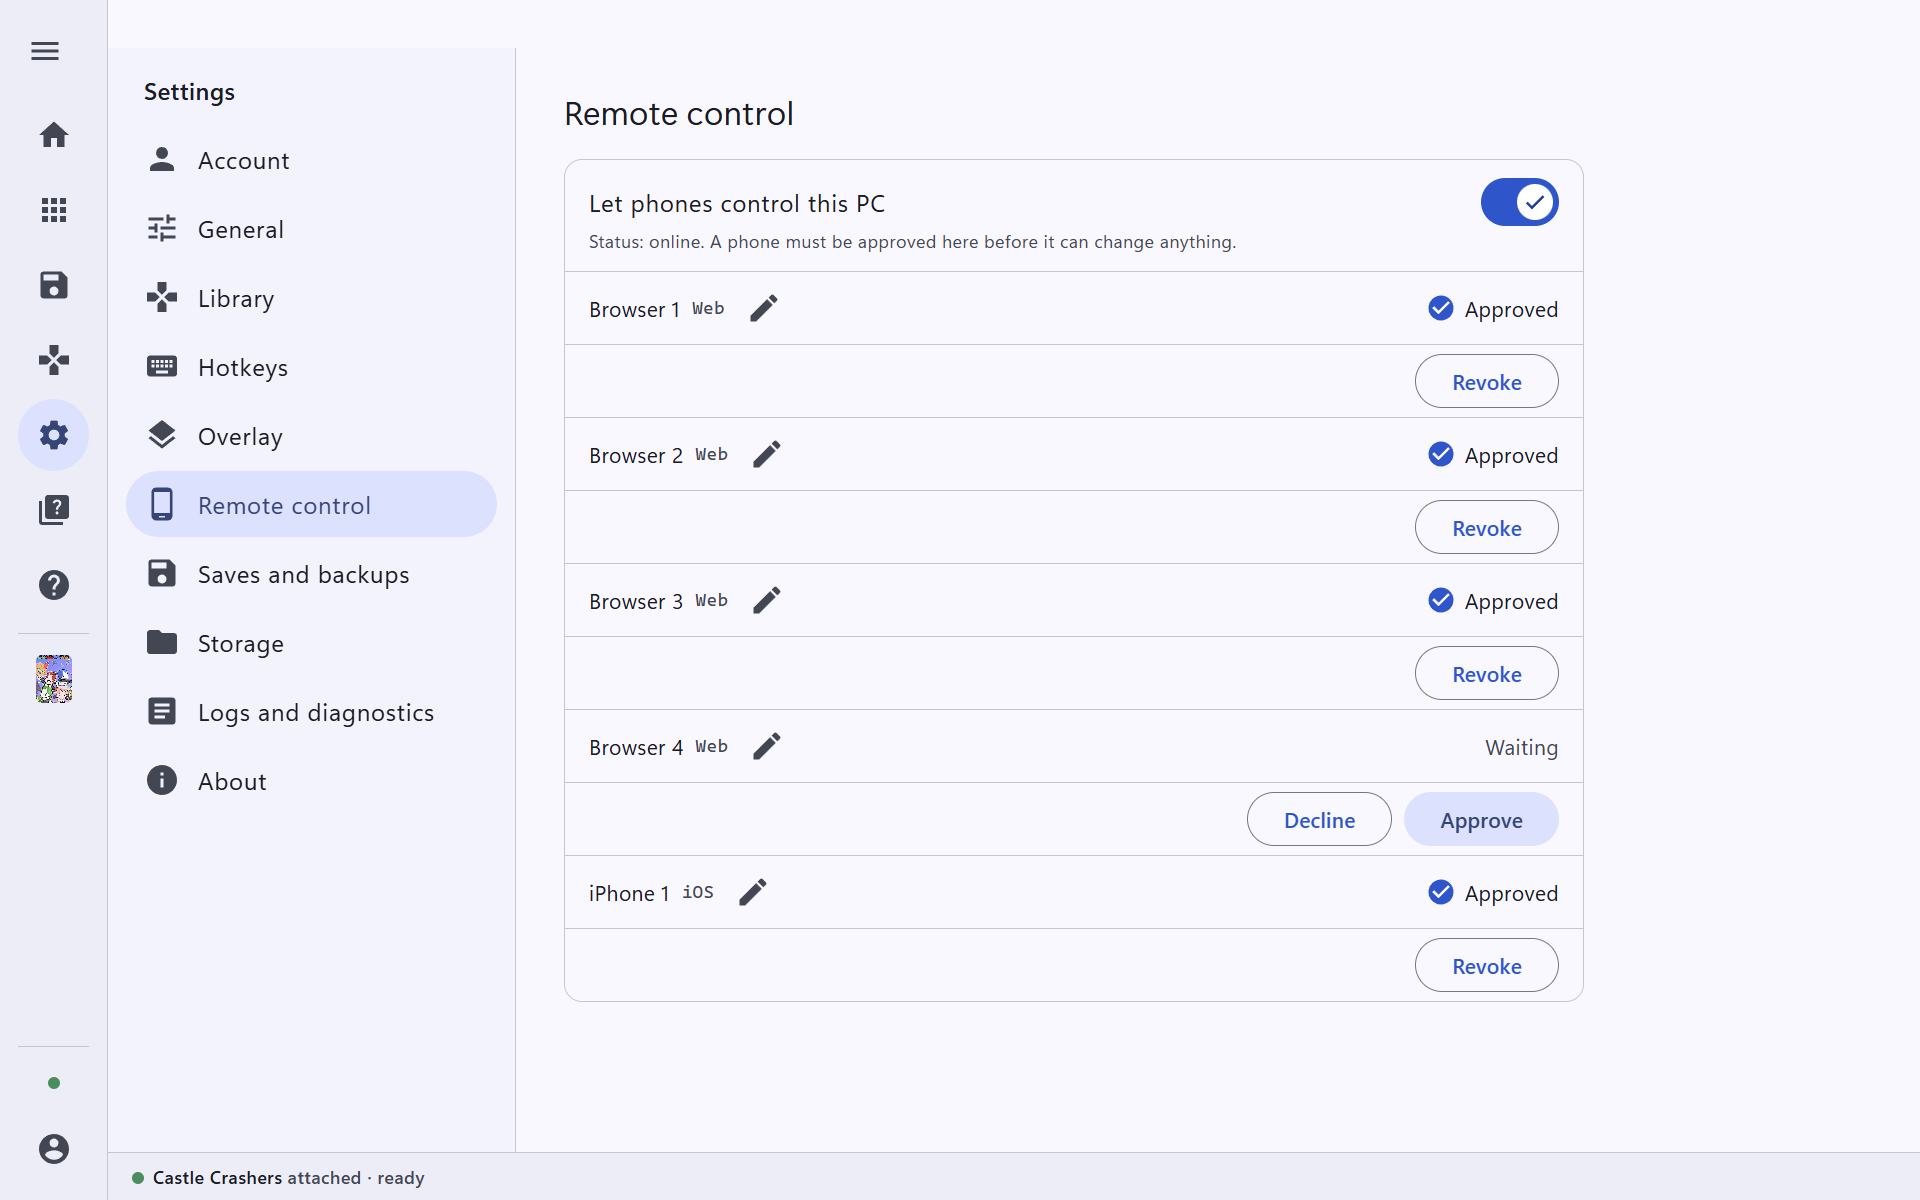Approve the Browser 4 request
This screenshot has width=1920, height=1200.
point(1481,820)
